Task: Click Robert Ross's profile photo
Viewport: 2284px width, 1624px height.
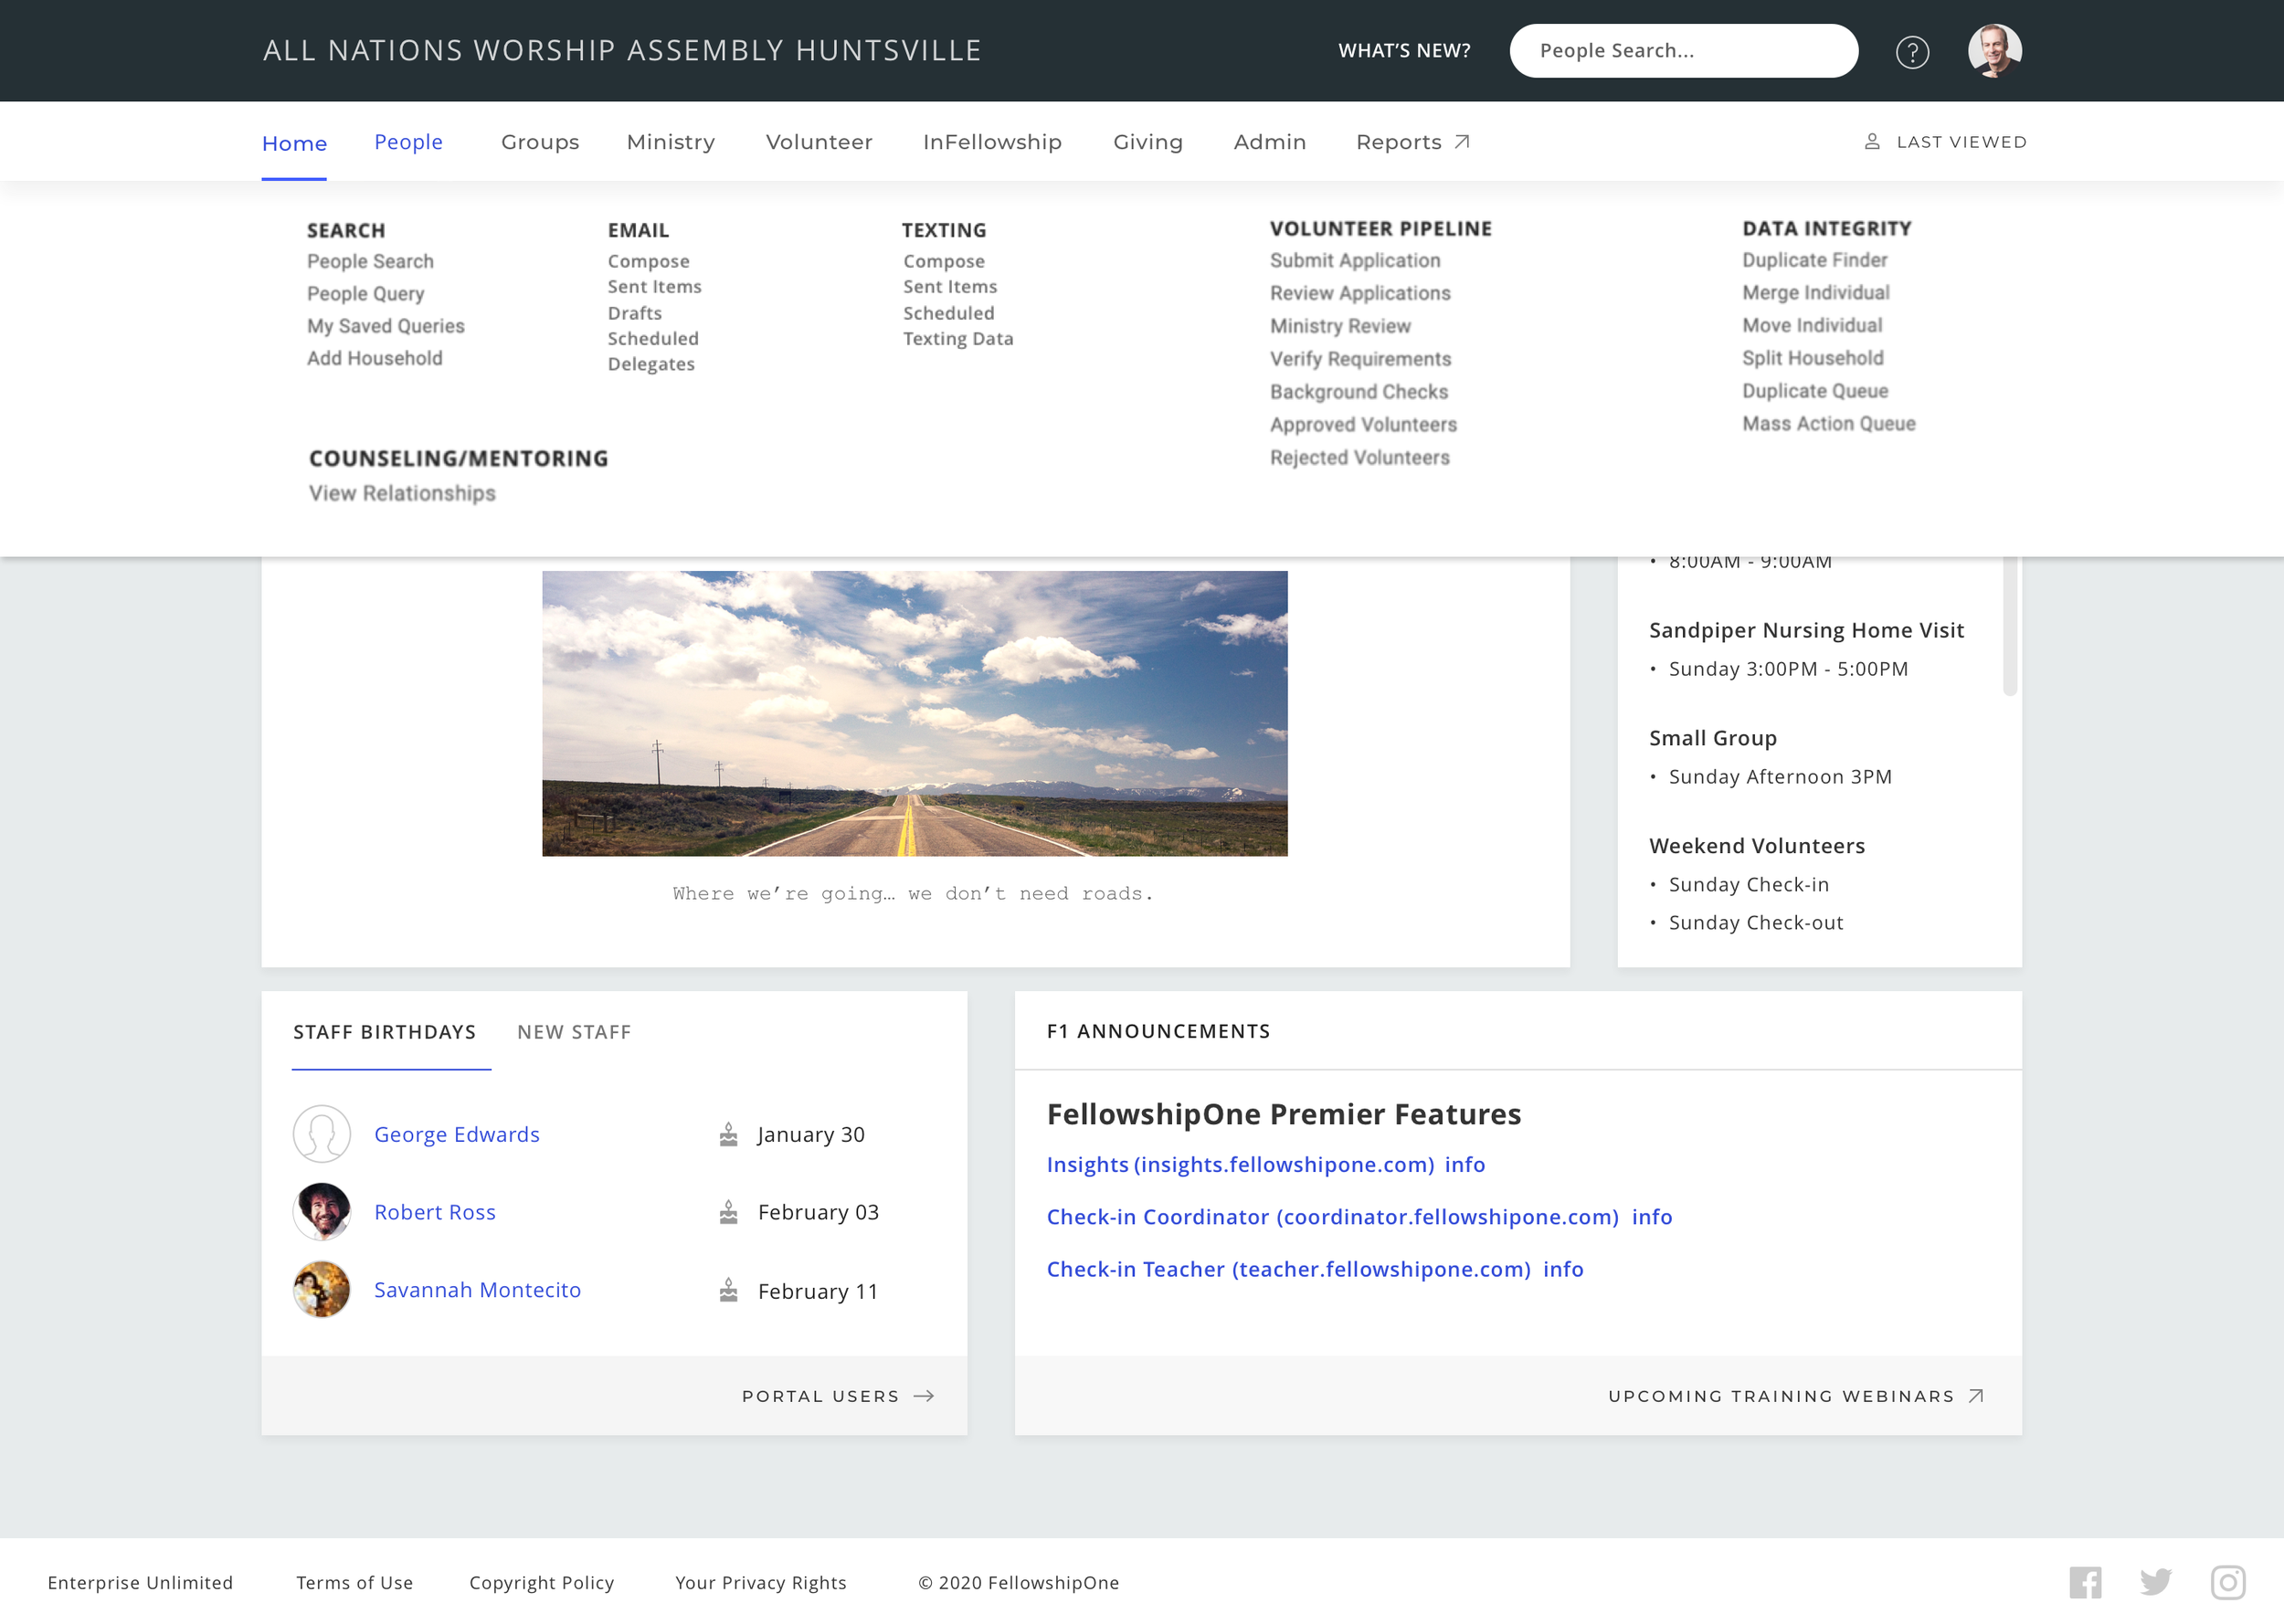Action: [322, 1212]
